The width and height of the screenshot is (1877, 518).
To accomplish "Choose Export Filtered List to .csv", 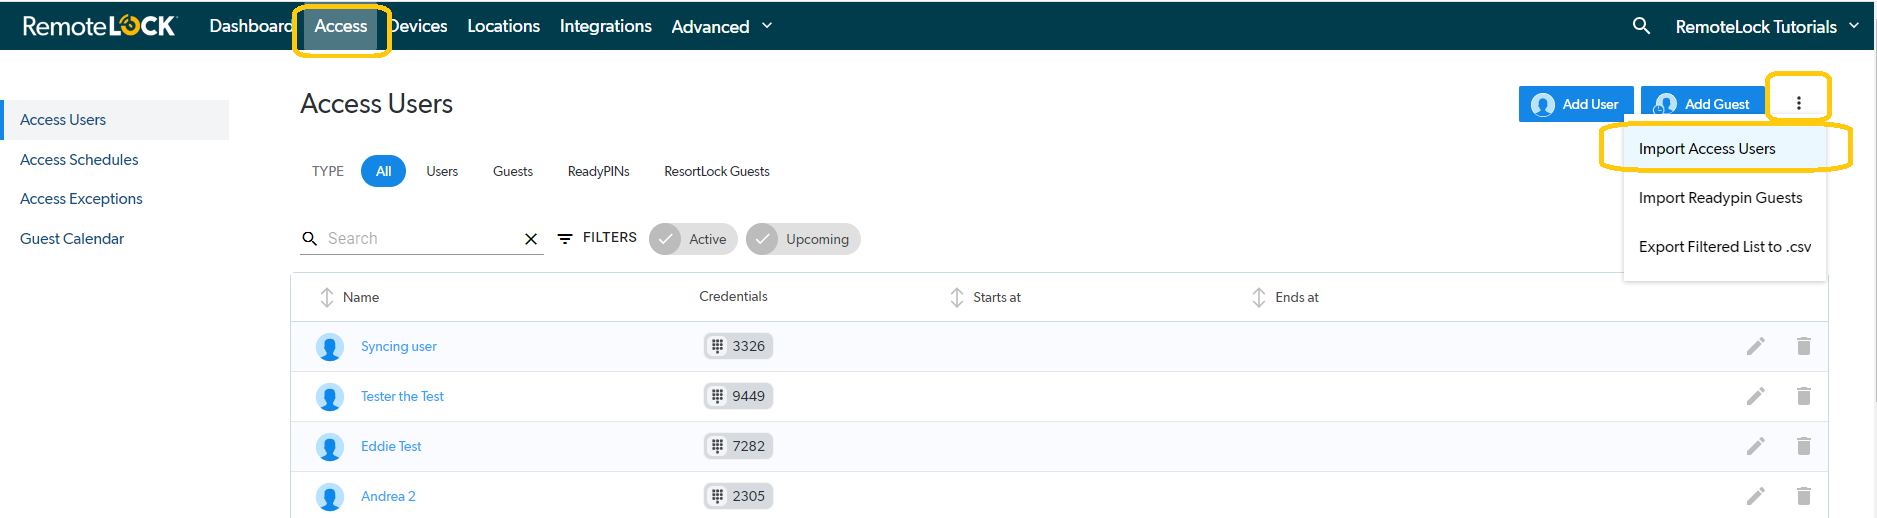I will pyautogui.click(x=1724, y=247).
